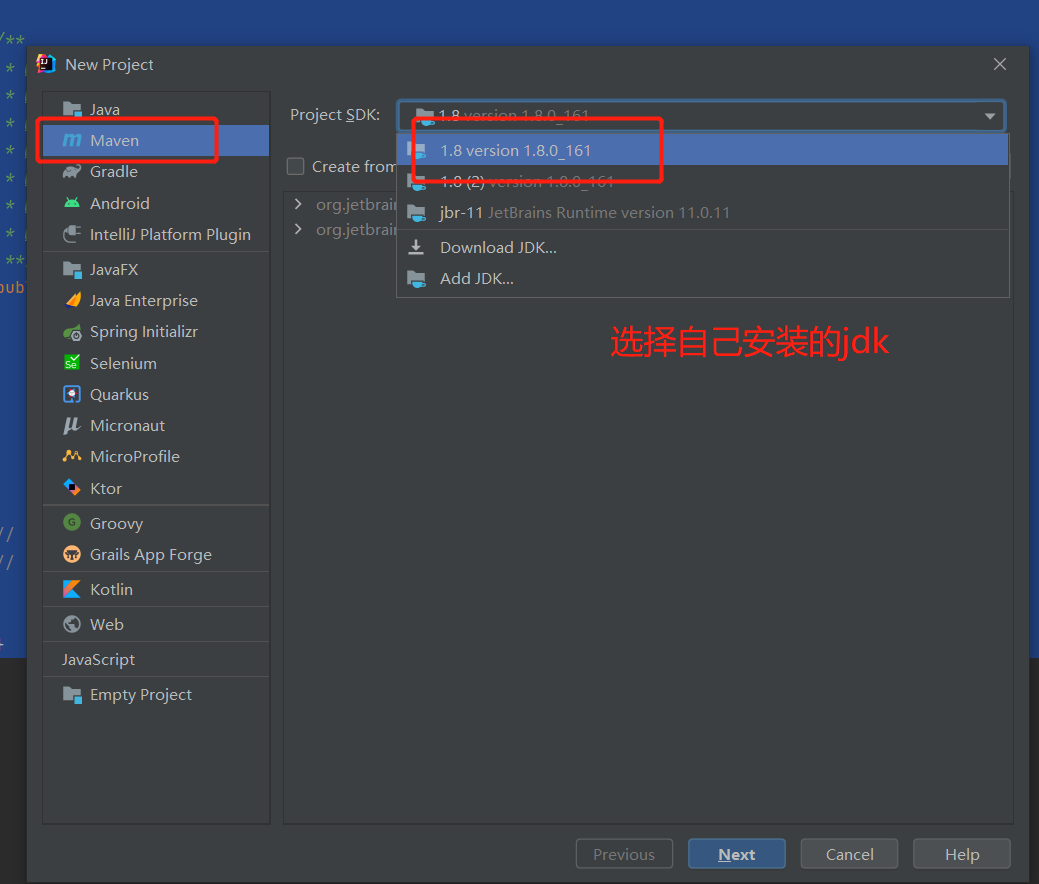Close the New Project dialog
The width and height of the screenshot is (1039, 884).
click(x=1000, y=64)
